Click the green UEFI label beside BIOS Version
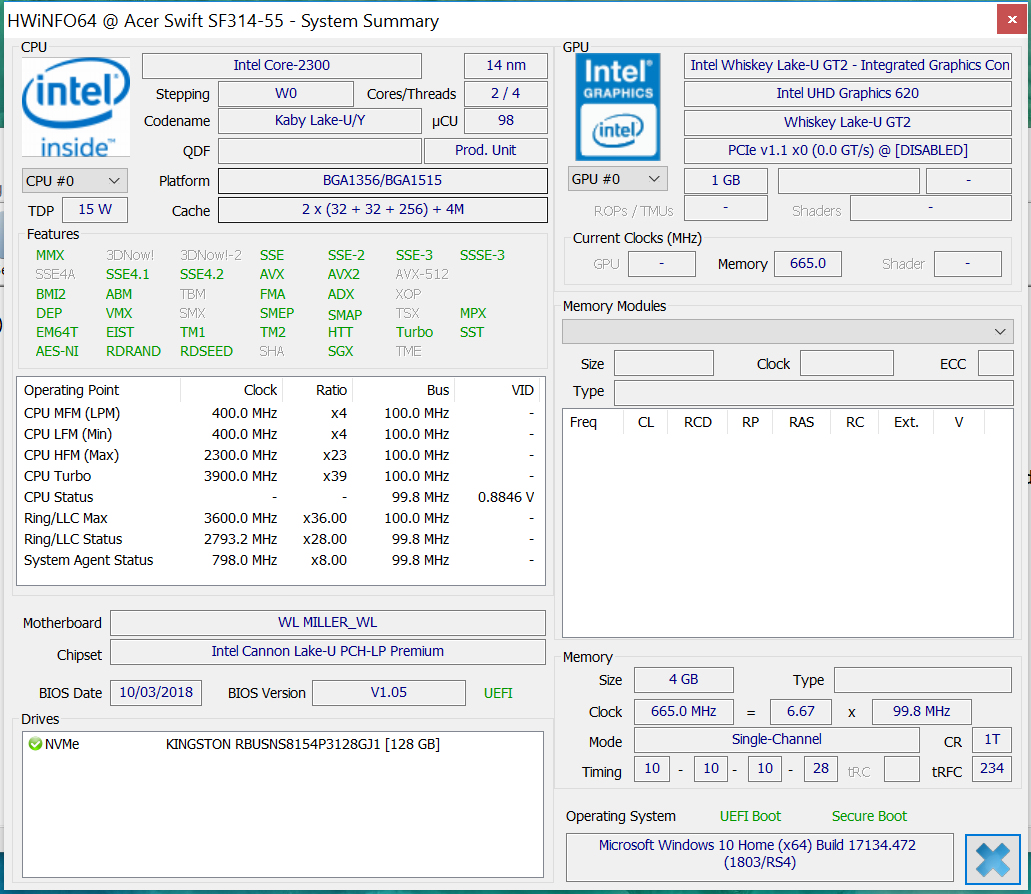The height and width of the screenshot is (894, 1031). click(498, 694)
